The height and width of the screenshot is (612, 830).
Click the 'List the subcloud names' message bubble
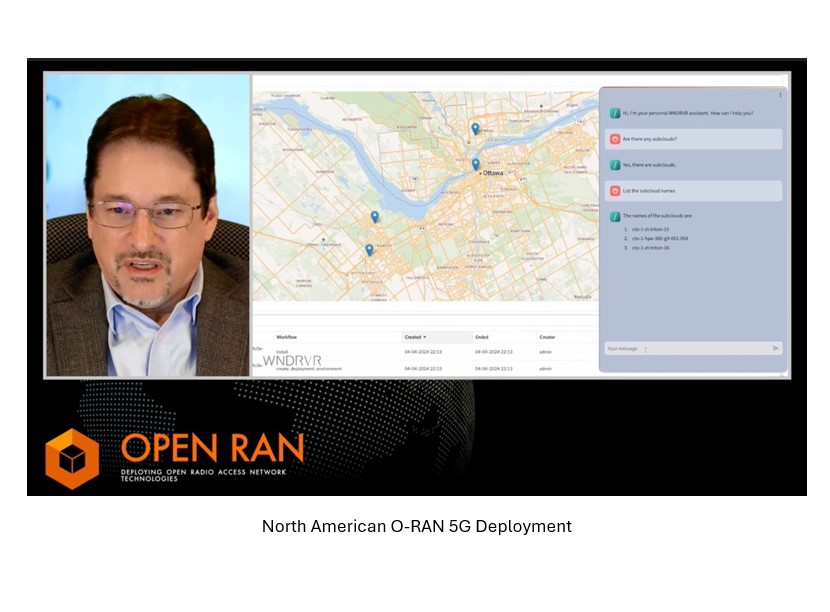[x=693, y=191]
